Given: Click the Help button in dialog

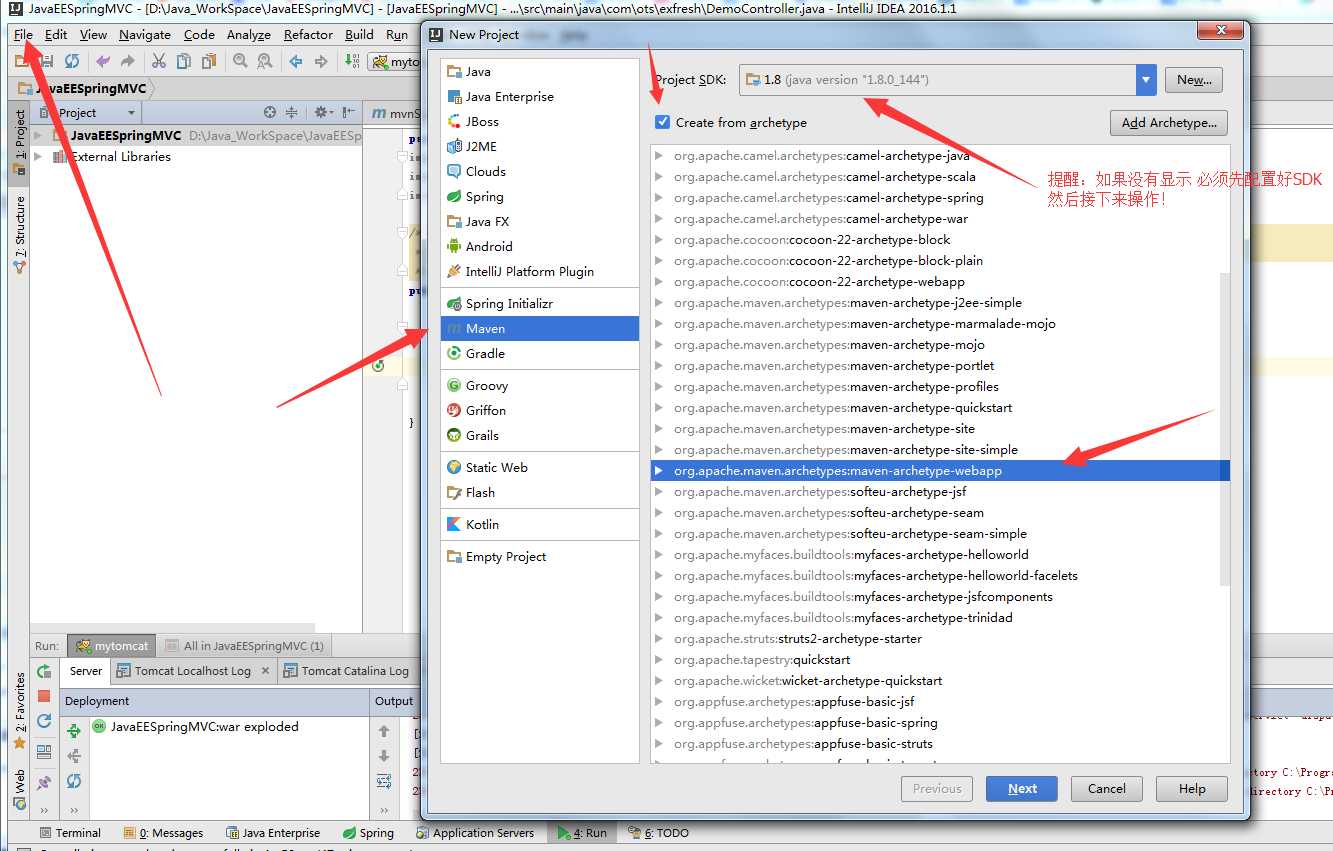Looking at the screenshot, I should (1192, 788).
